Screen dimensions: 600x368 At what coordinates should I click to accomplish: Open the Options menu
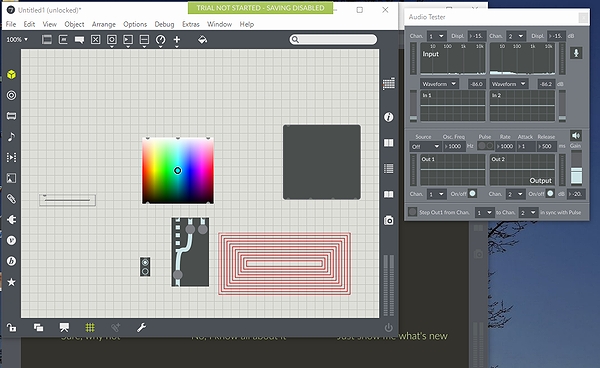[135, 24]
